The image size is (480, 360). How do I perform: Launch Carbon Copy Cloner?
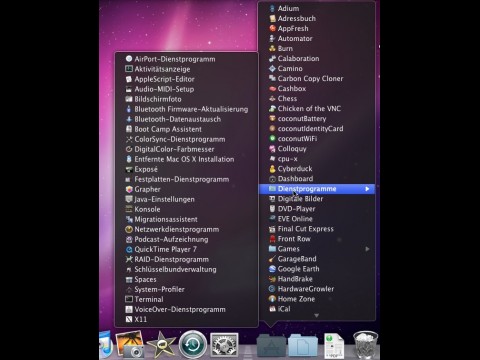(317, 78)
